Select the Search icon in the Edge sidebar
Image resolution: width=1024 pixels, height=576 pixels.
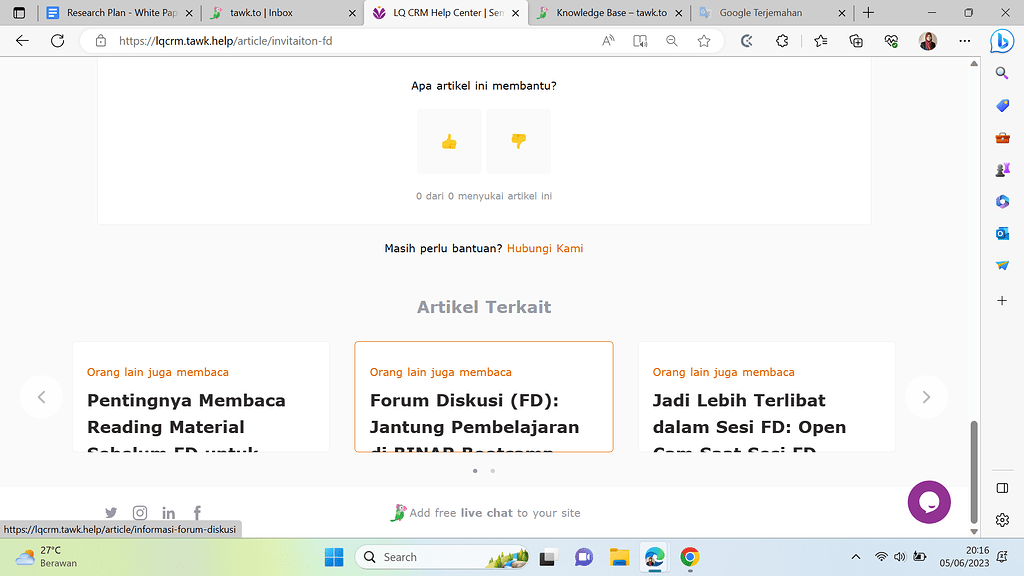click(x=1002, y=73)
